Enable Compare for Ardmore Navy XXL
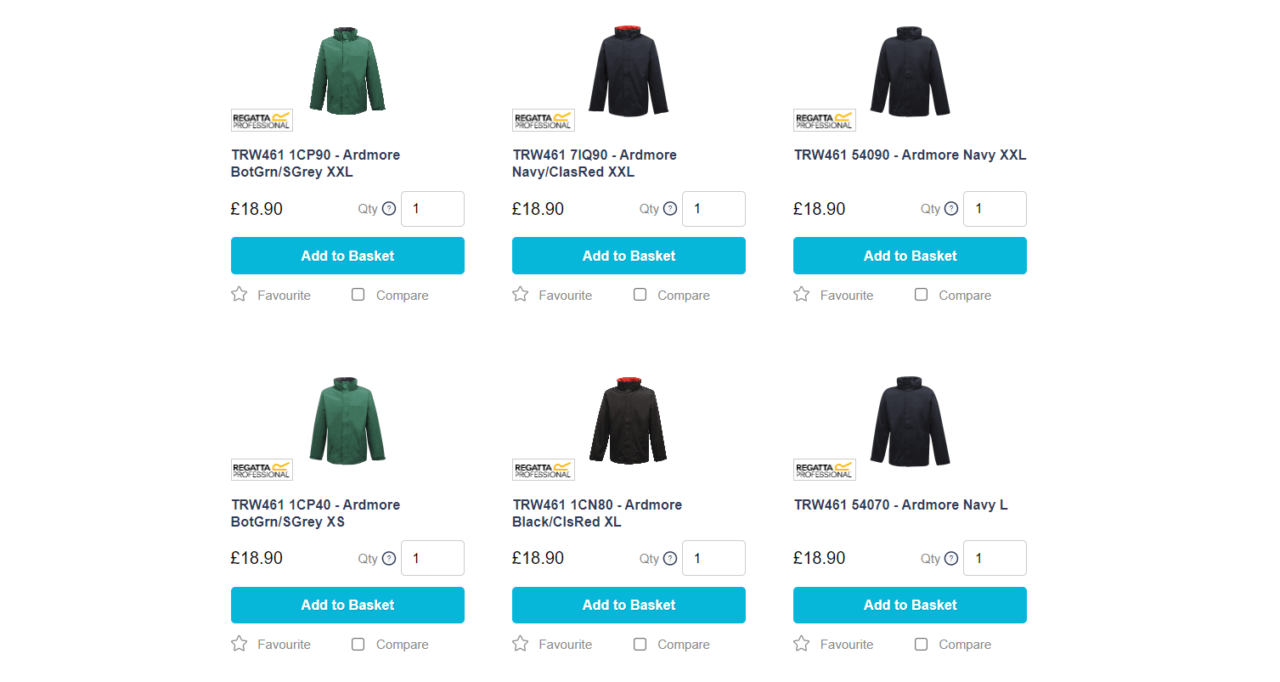This screenshot has height=682, width=1280. 921,294
